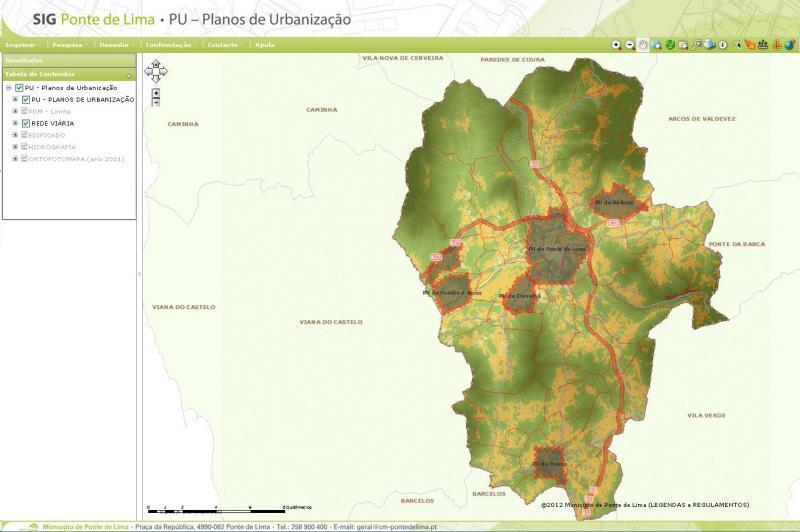Uncheck the REDE VIÁRIA layer checkbox
This screenshot has width=800, height=532.
(x=26, y=123)
